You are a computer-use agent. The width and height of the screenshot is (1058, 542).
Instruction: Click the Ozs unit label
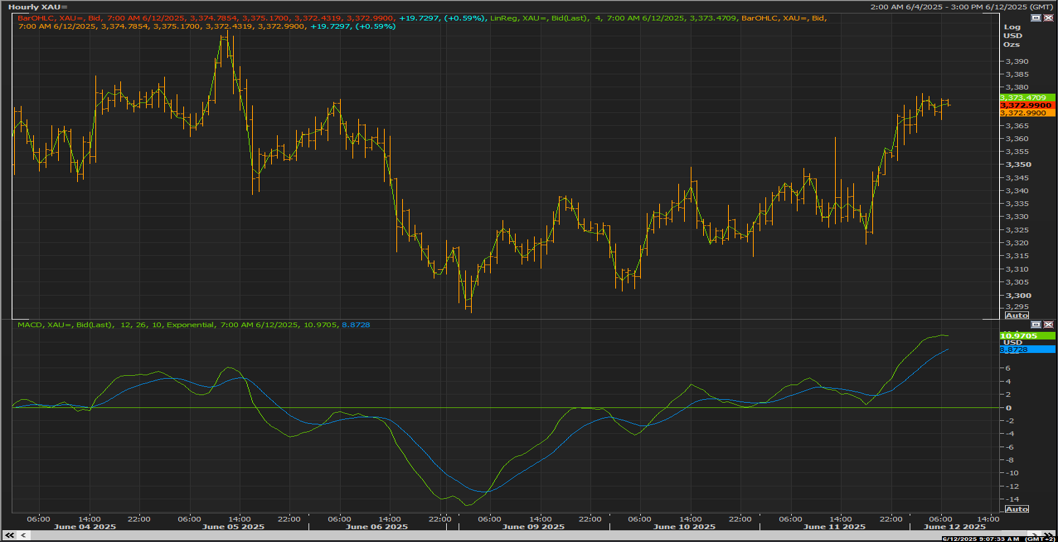click(1011, 44)
